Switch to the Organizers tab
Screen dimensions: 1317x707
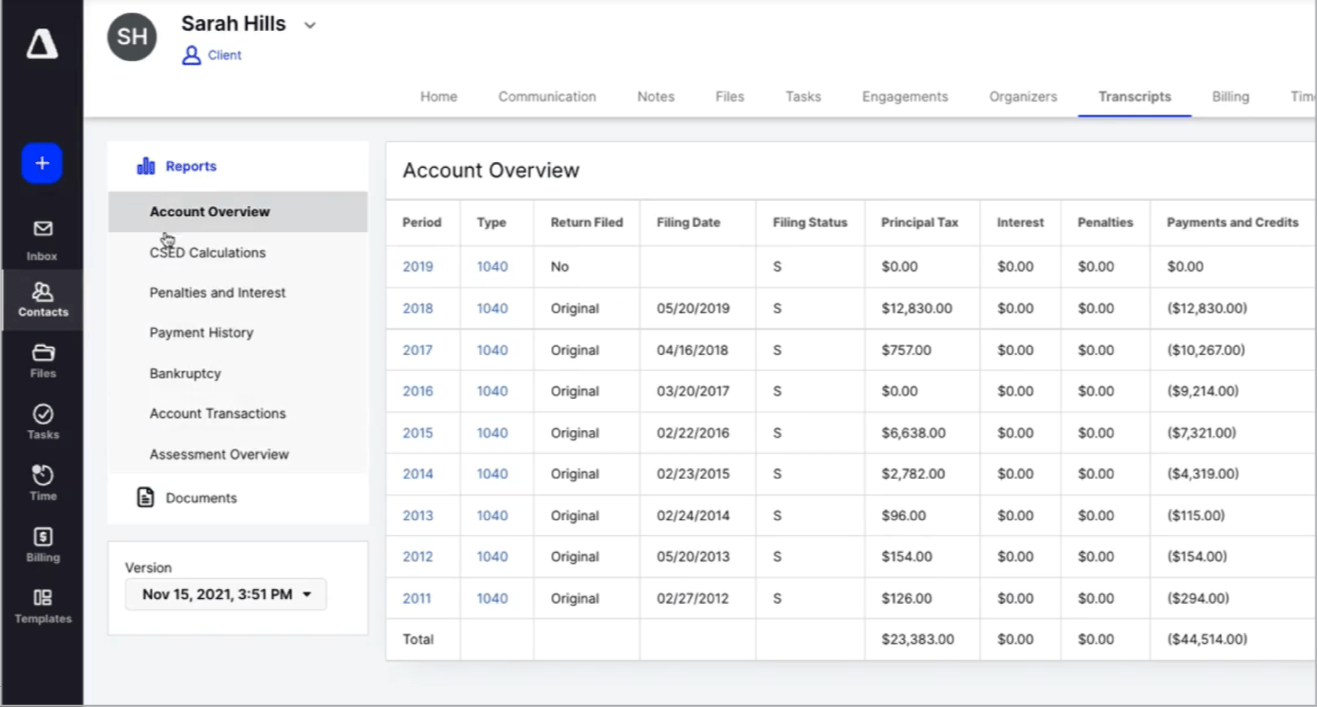point(1023,97)
